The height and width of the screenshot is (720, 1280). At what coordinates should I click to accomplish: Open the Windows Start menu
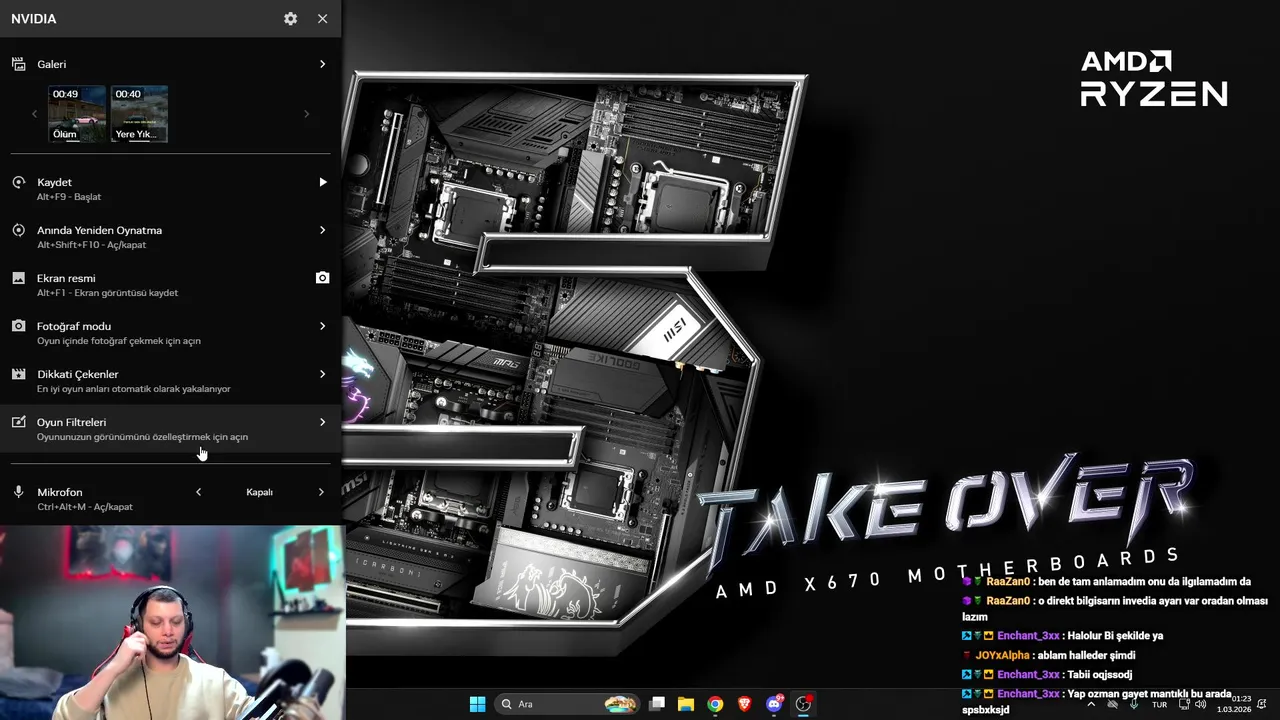[477, 704]
